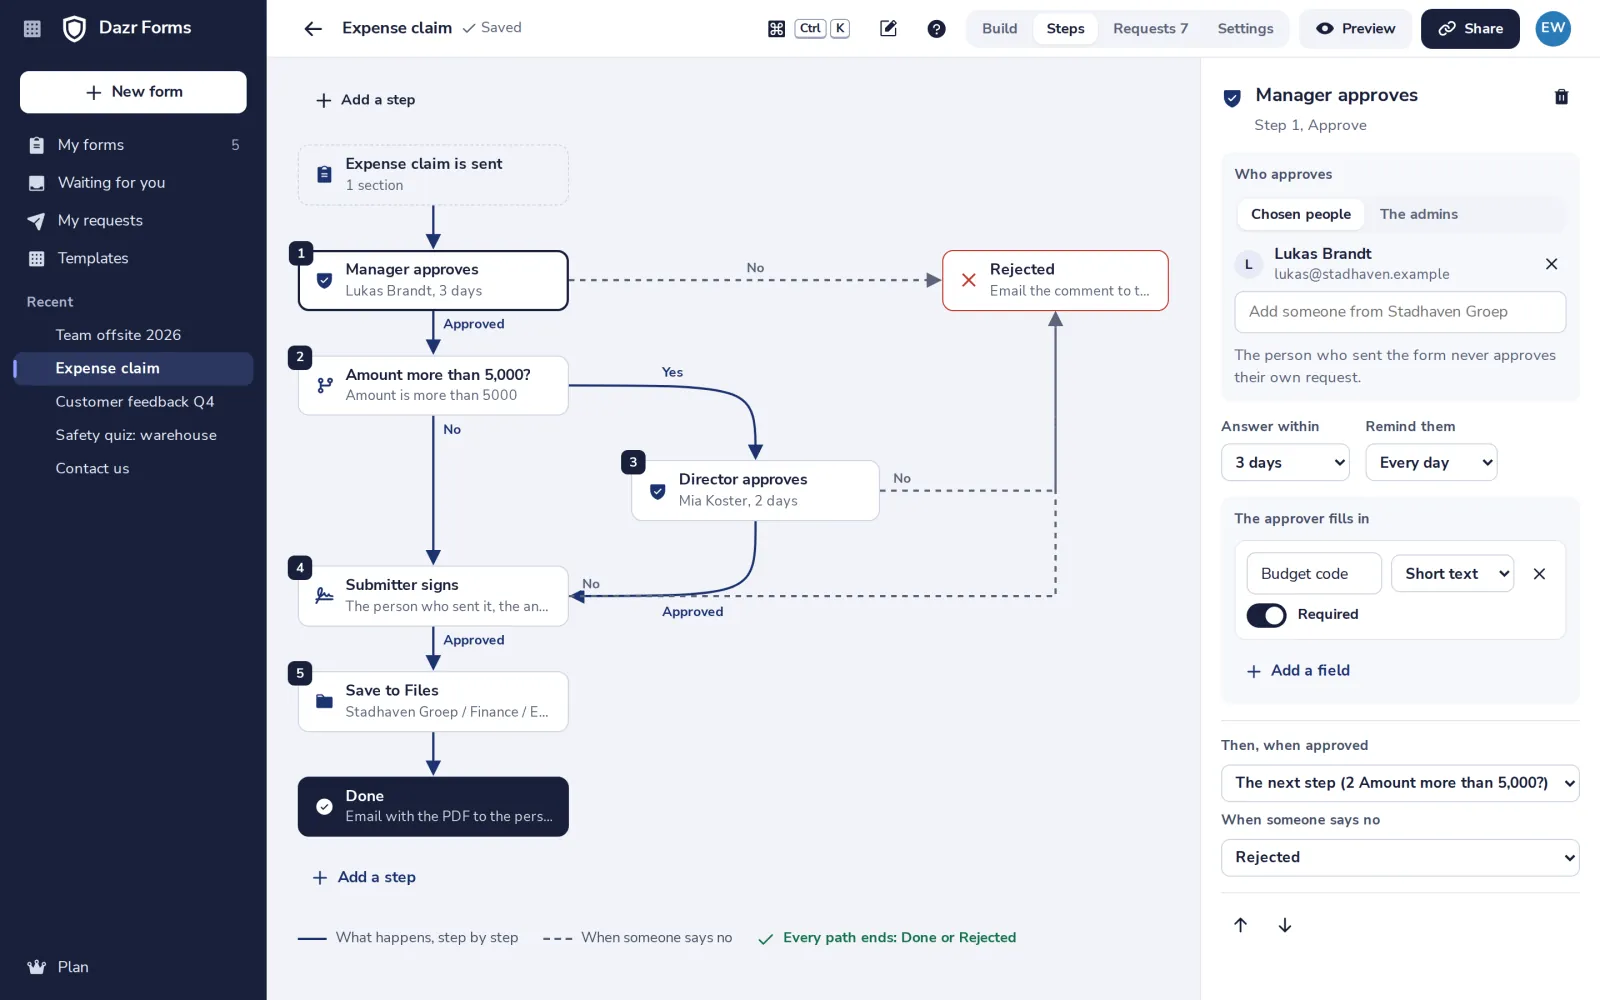
Task: Open the Short text field type dropdown
Action: pyautogui.click(x=1453, y=574)
